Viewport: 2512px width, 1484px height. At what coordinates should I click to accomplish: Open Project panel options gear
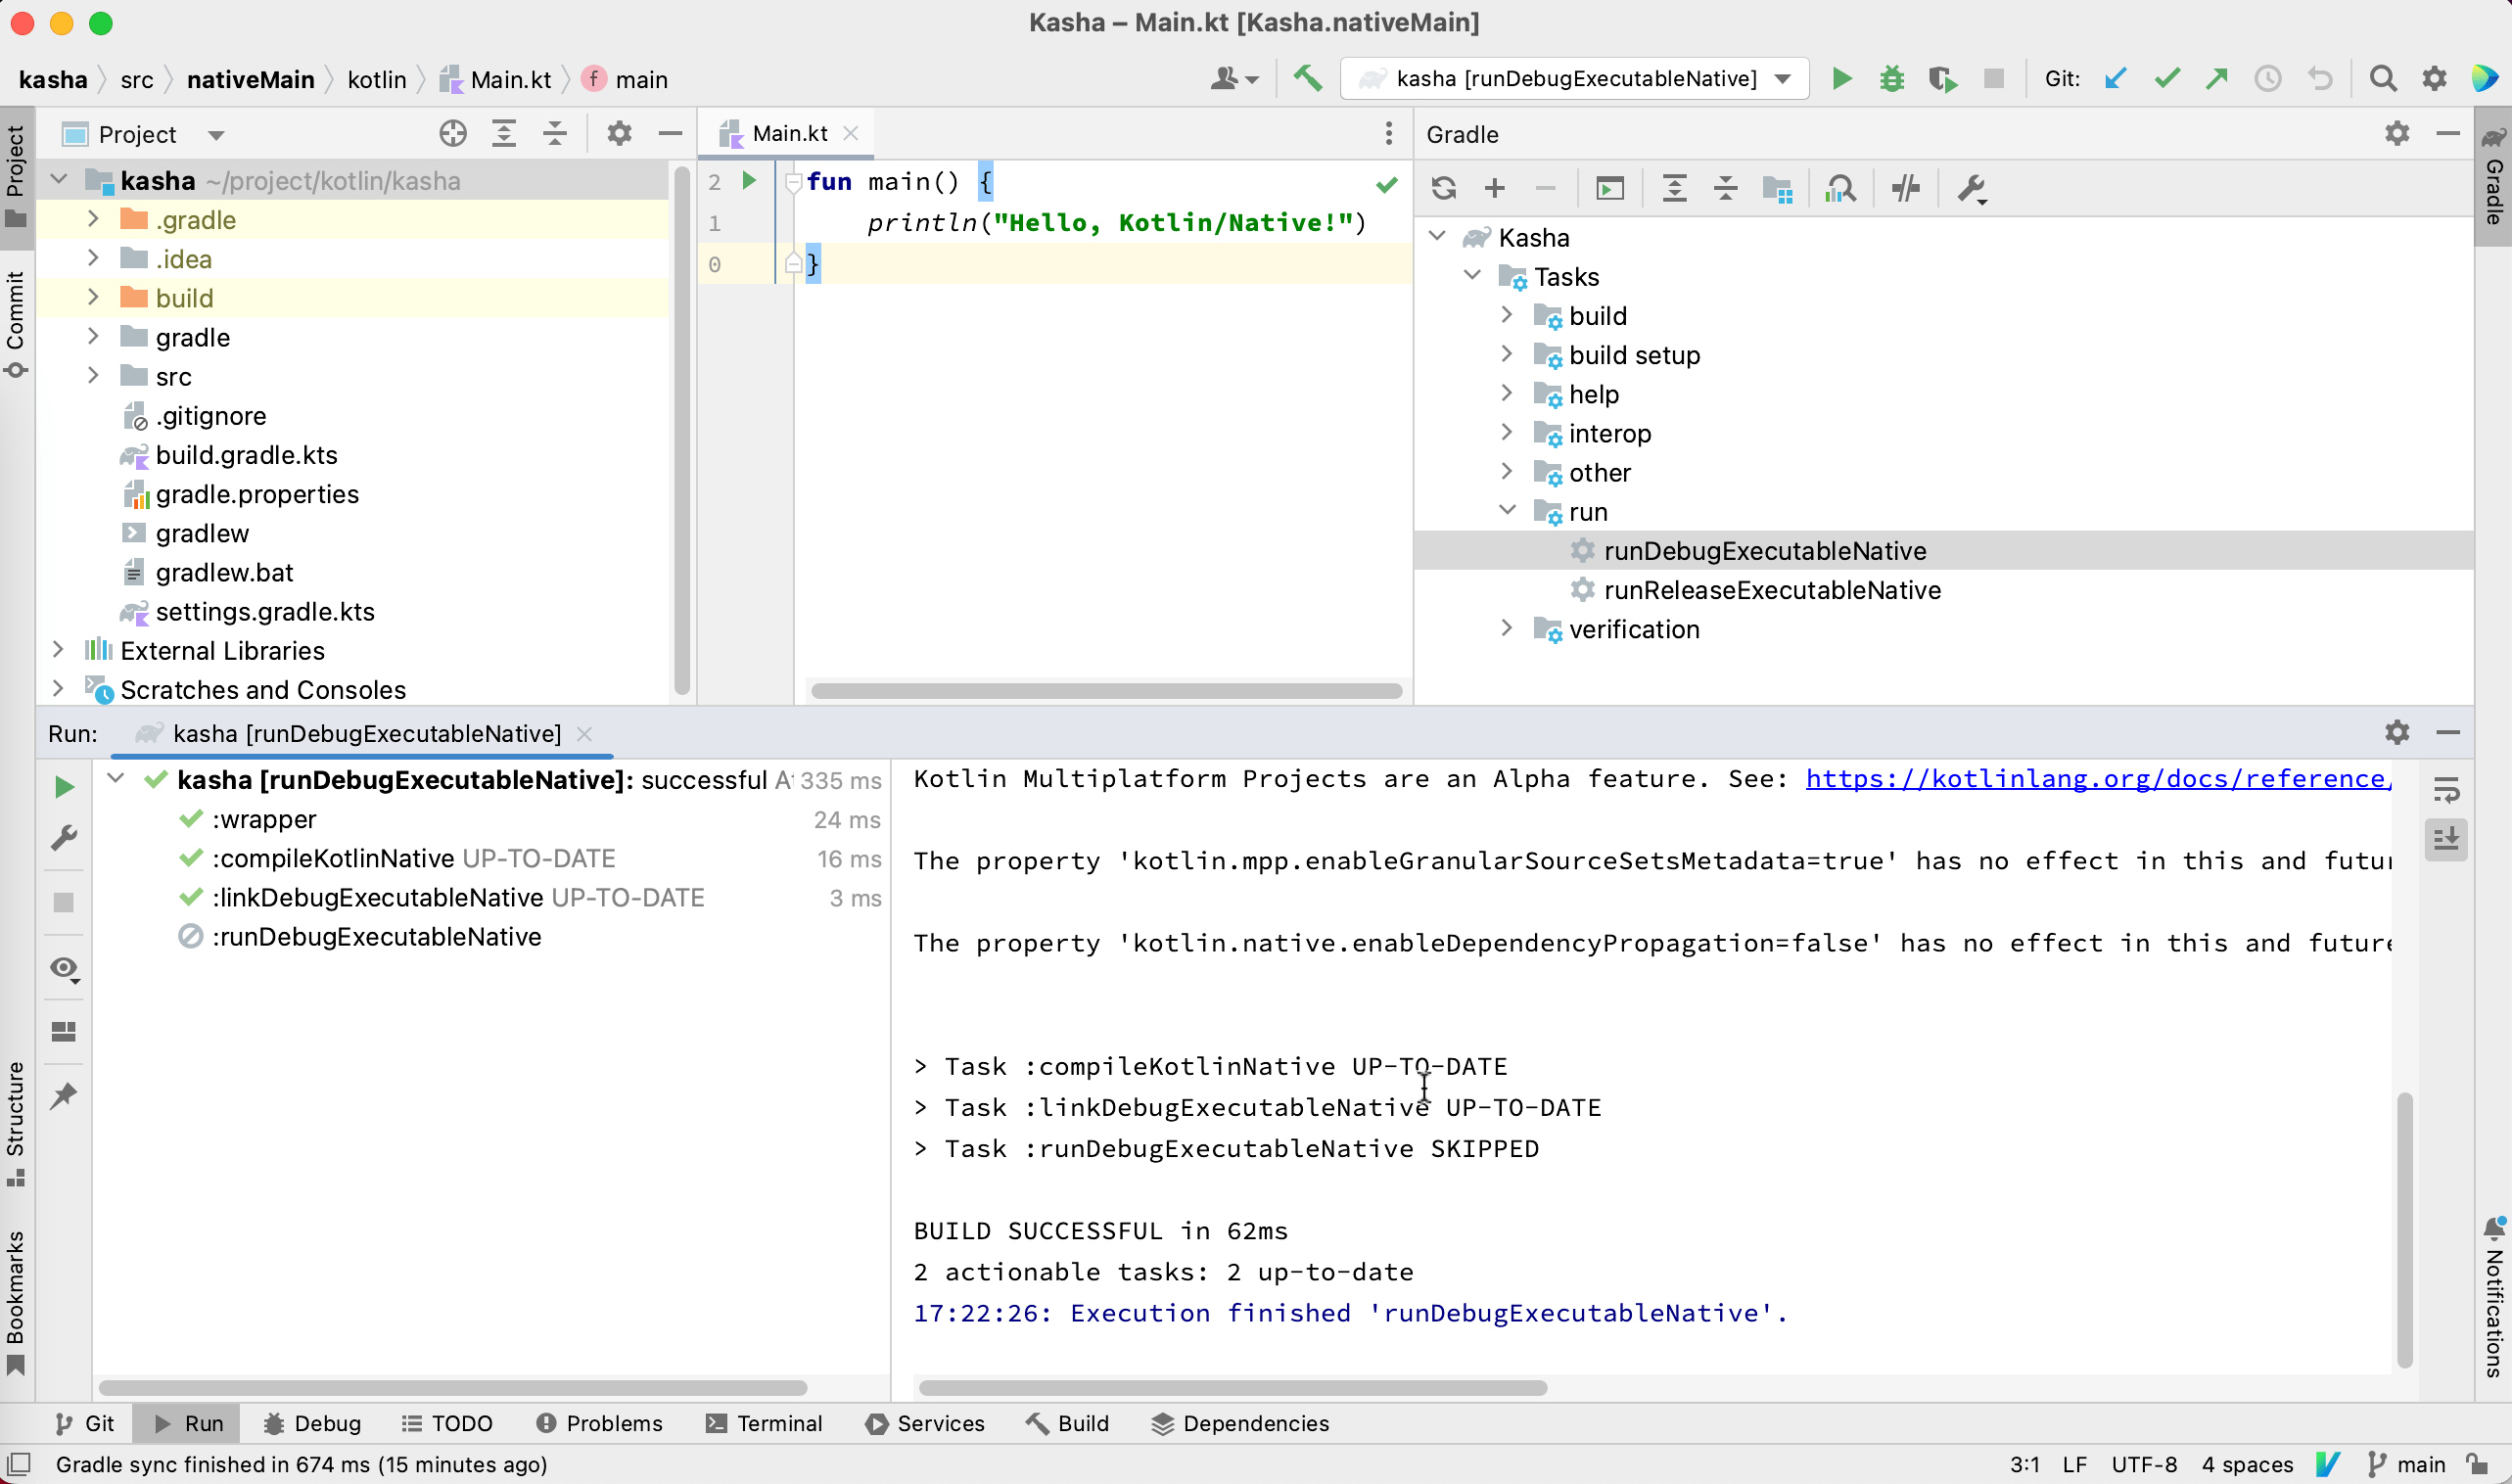coord(619,133)
